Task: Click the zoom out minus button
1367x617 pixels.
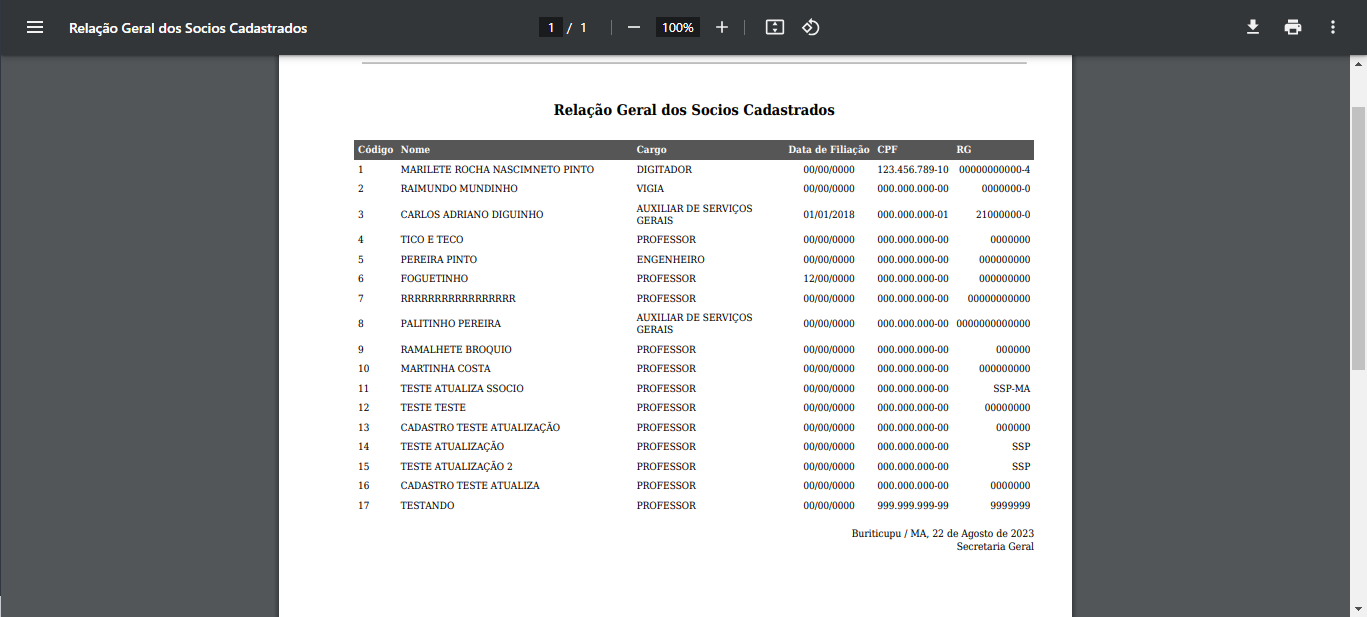Action: (x=633, y=28)
